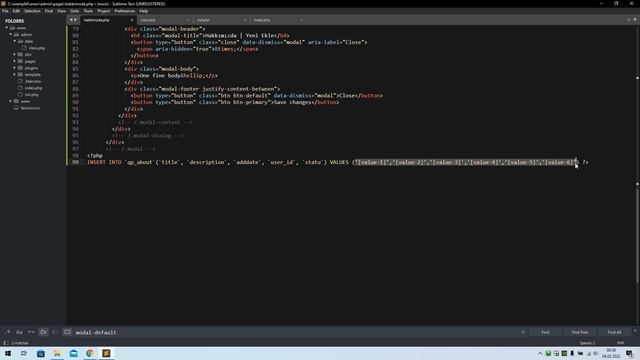Toggle wrap search option in find panel
Image resolution: width=640 pixels, height=360 pixels.
tap(43, 332)
